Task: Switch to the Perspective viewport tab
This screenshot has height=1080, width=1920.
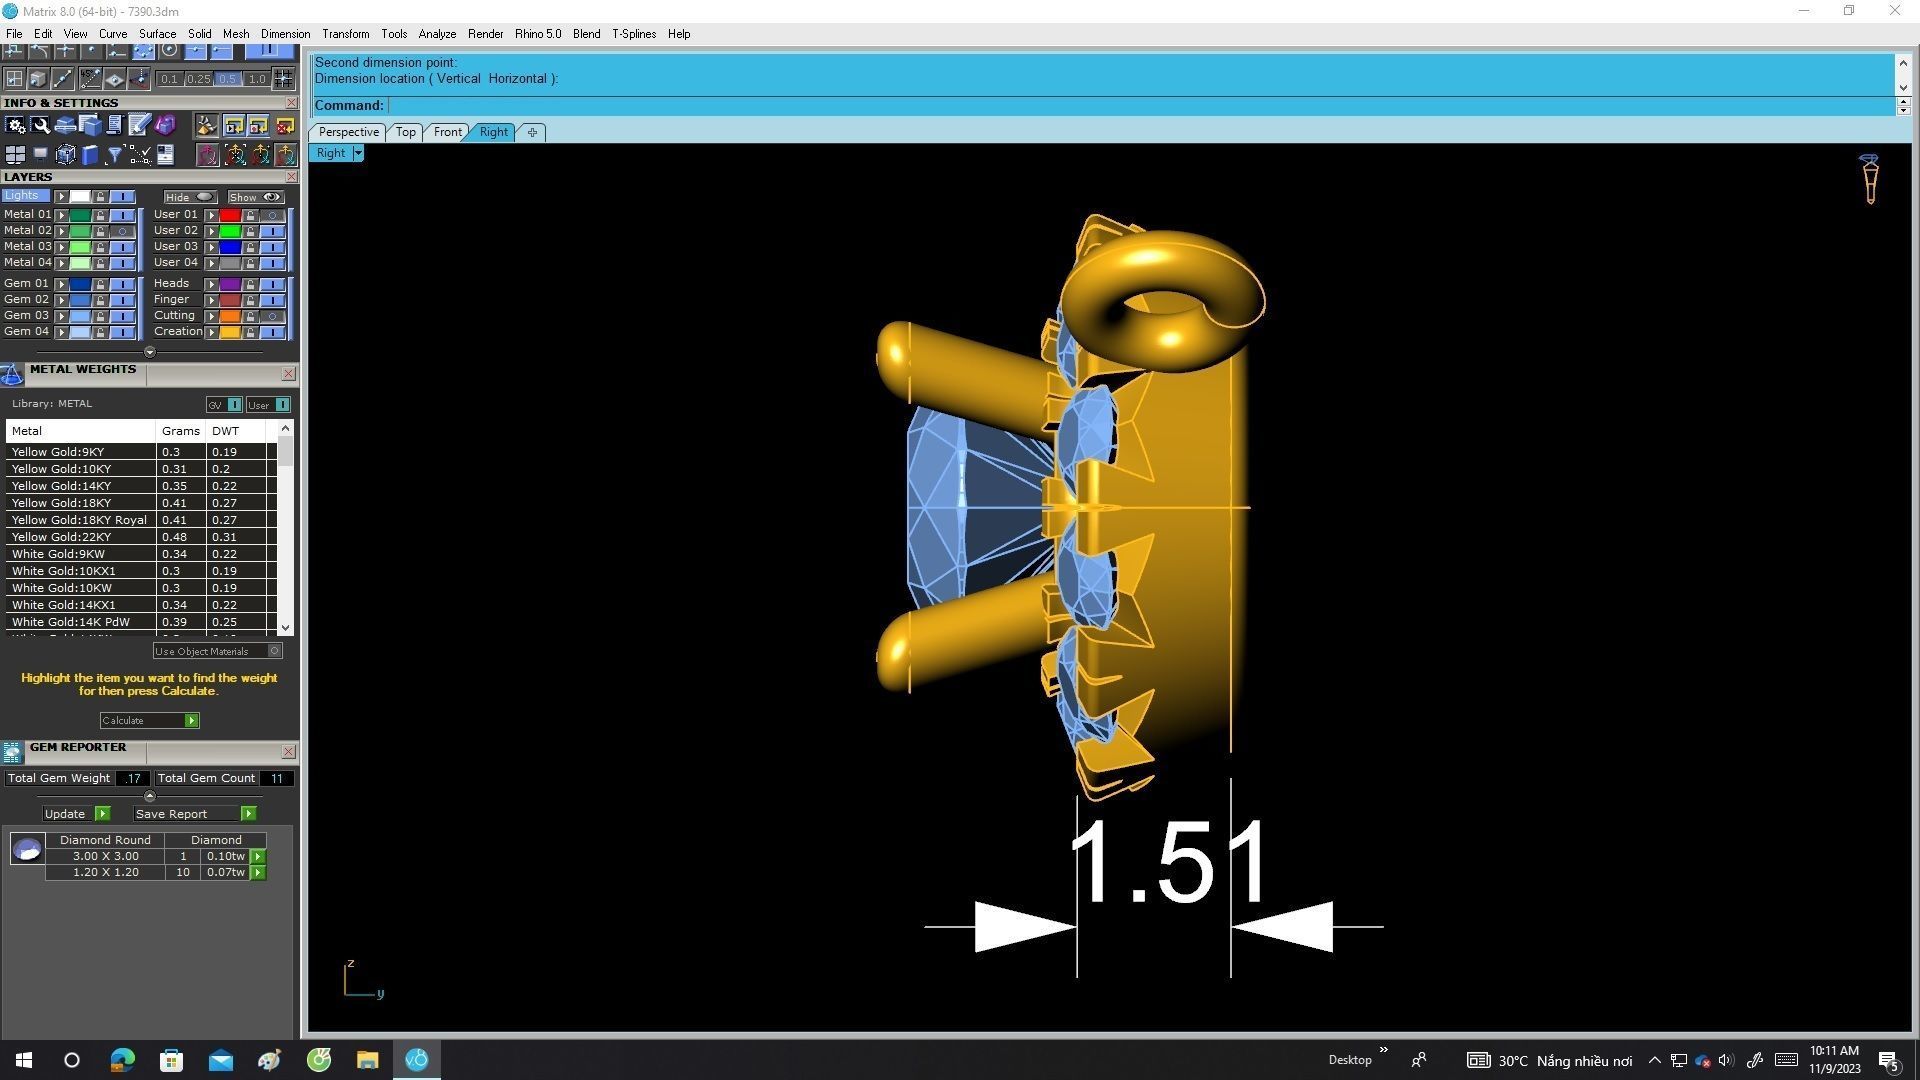Action: tap(348, 132)
